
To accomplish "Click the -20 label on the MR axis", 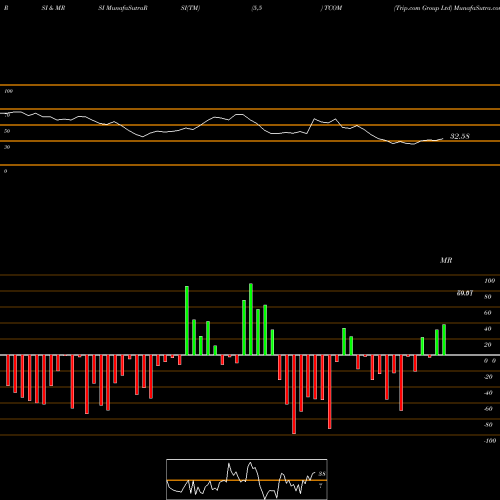I will (488, 377).
